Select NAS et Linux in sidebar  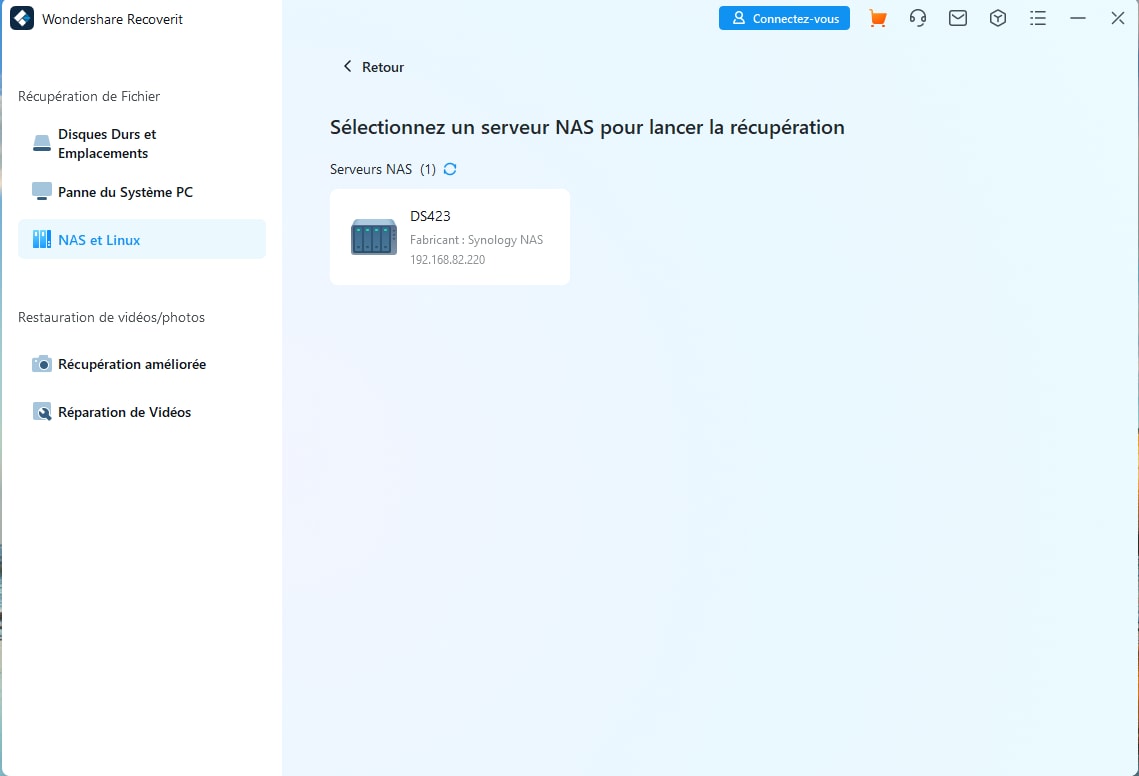tap(142, 240)
